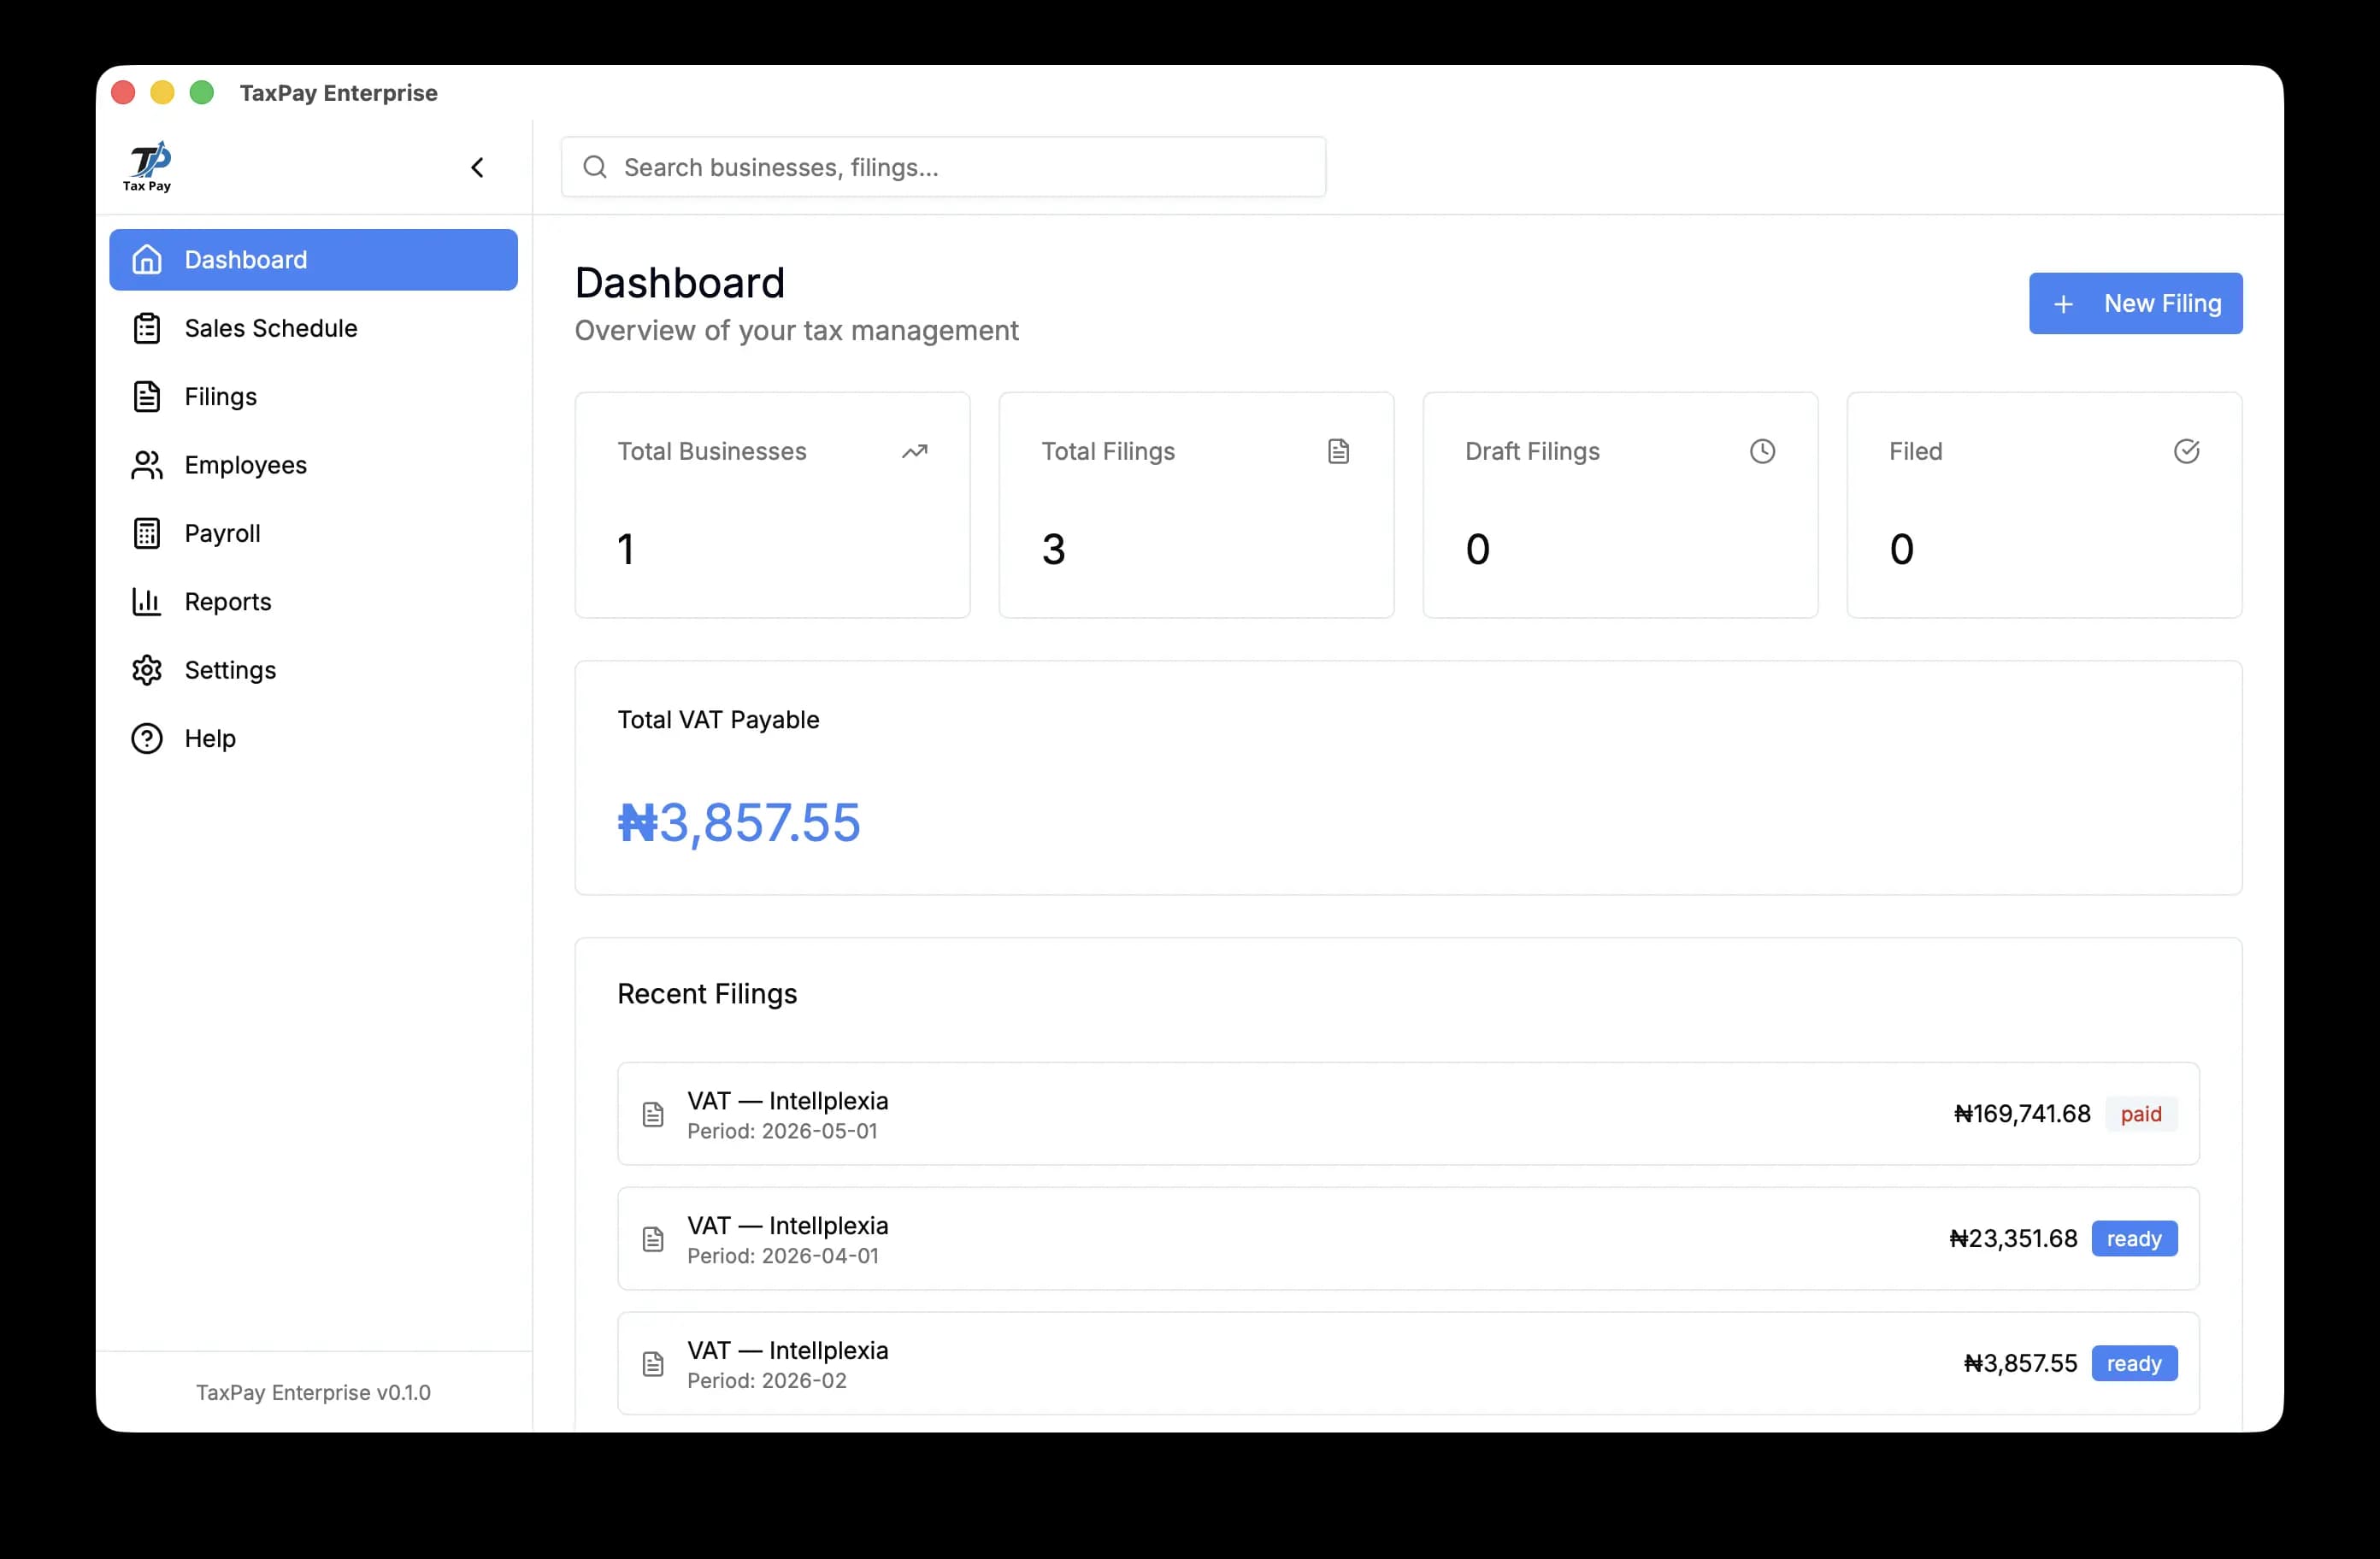Click the ₦23,351.68 amount
This screenshot has width=2380, height=1559.
tap(2013, 1239)
